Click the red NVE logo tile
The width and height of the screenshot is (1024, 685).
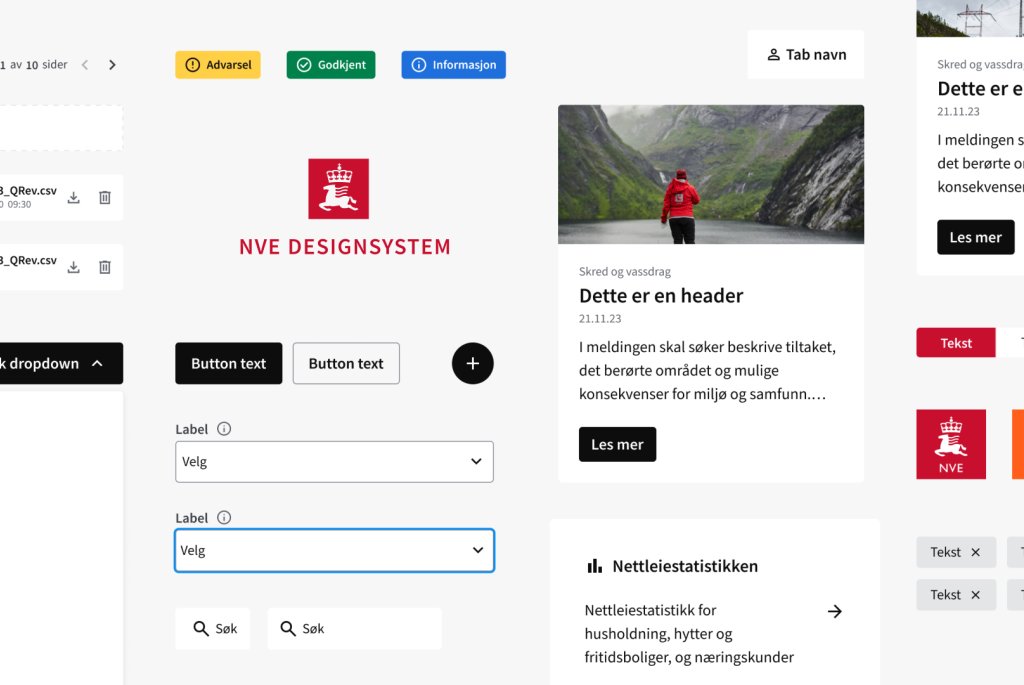950,444
